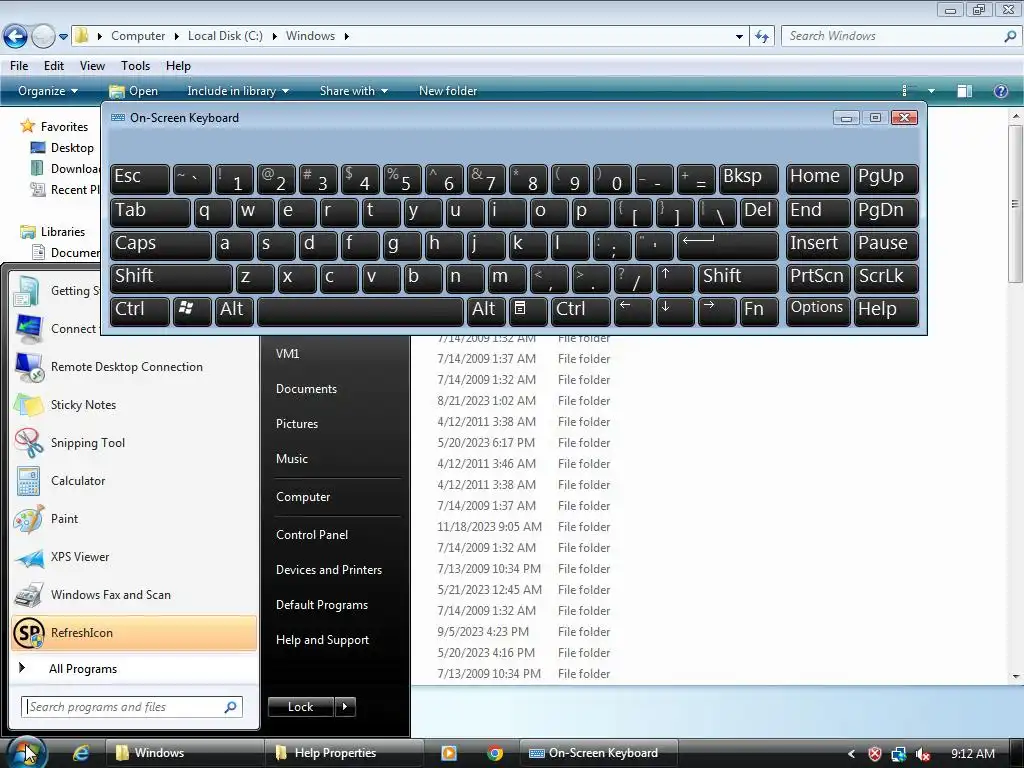
Task: Toggle right Shift key on keyboard
Action: [x=738, y=278]
